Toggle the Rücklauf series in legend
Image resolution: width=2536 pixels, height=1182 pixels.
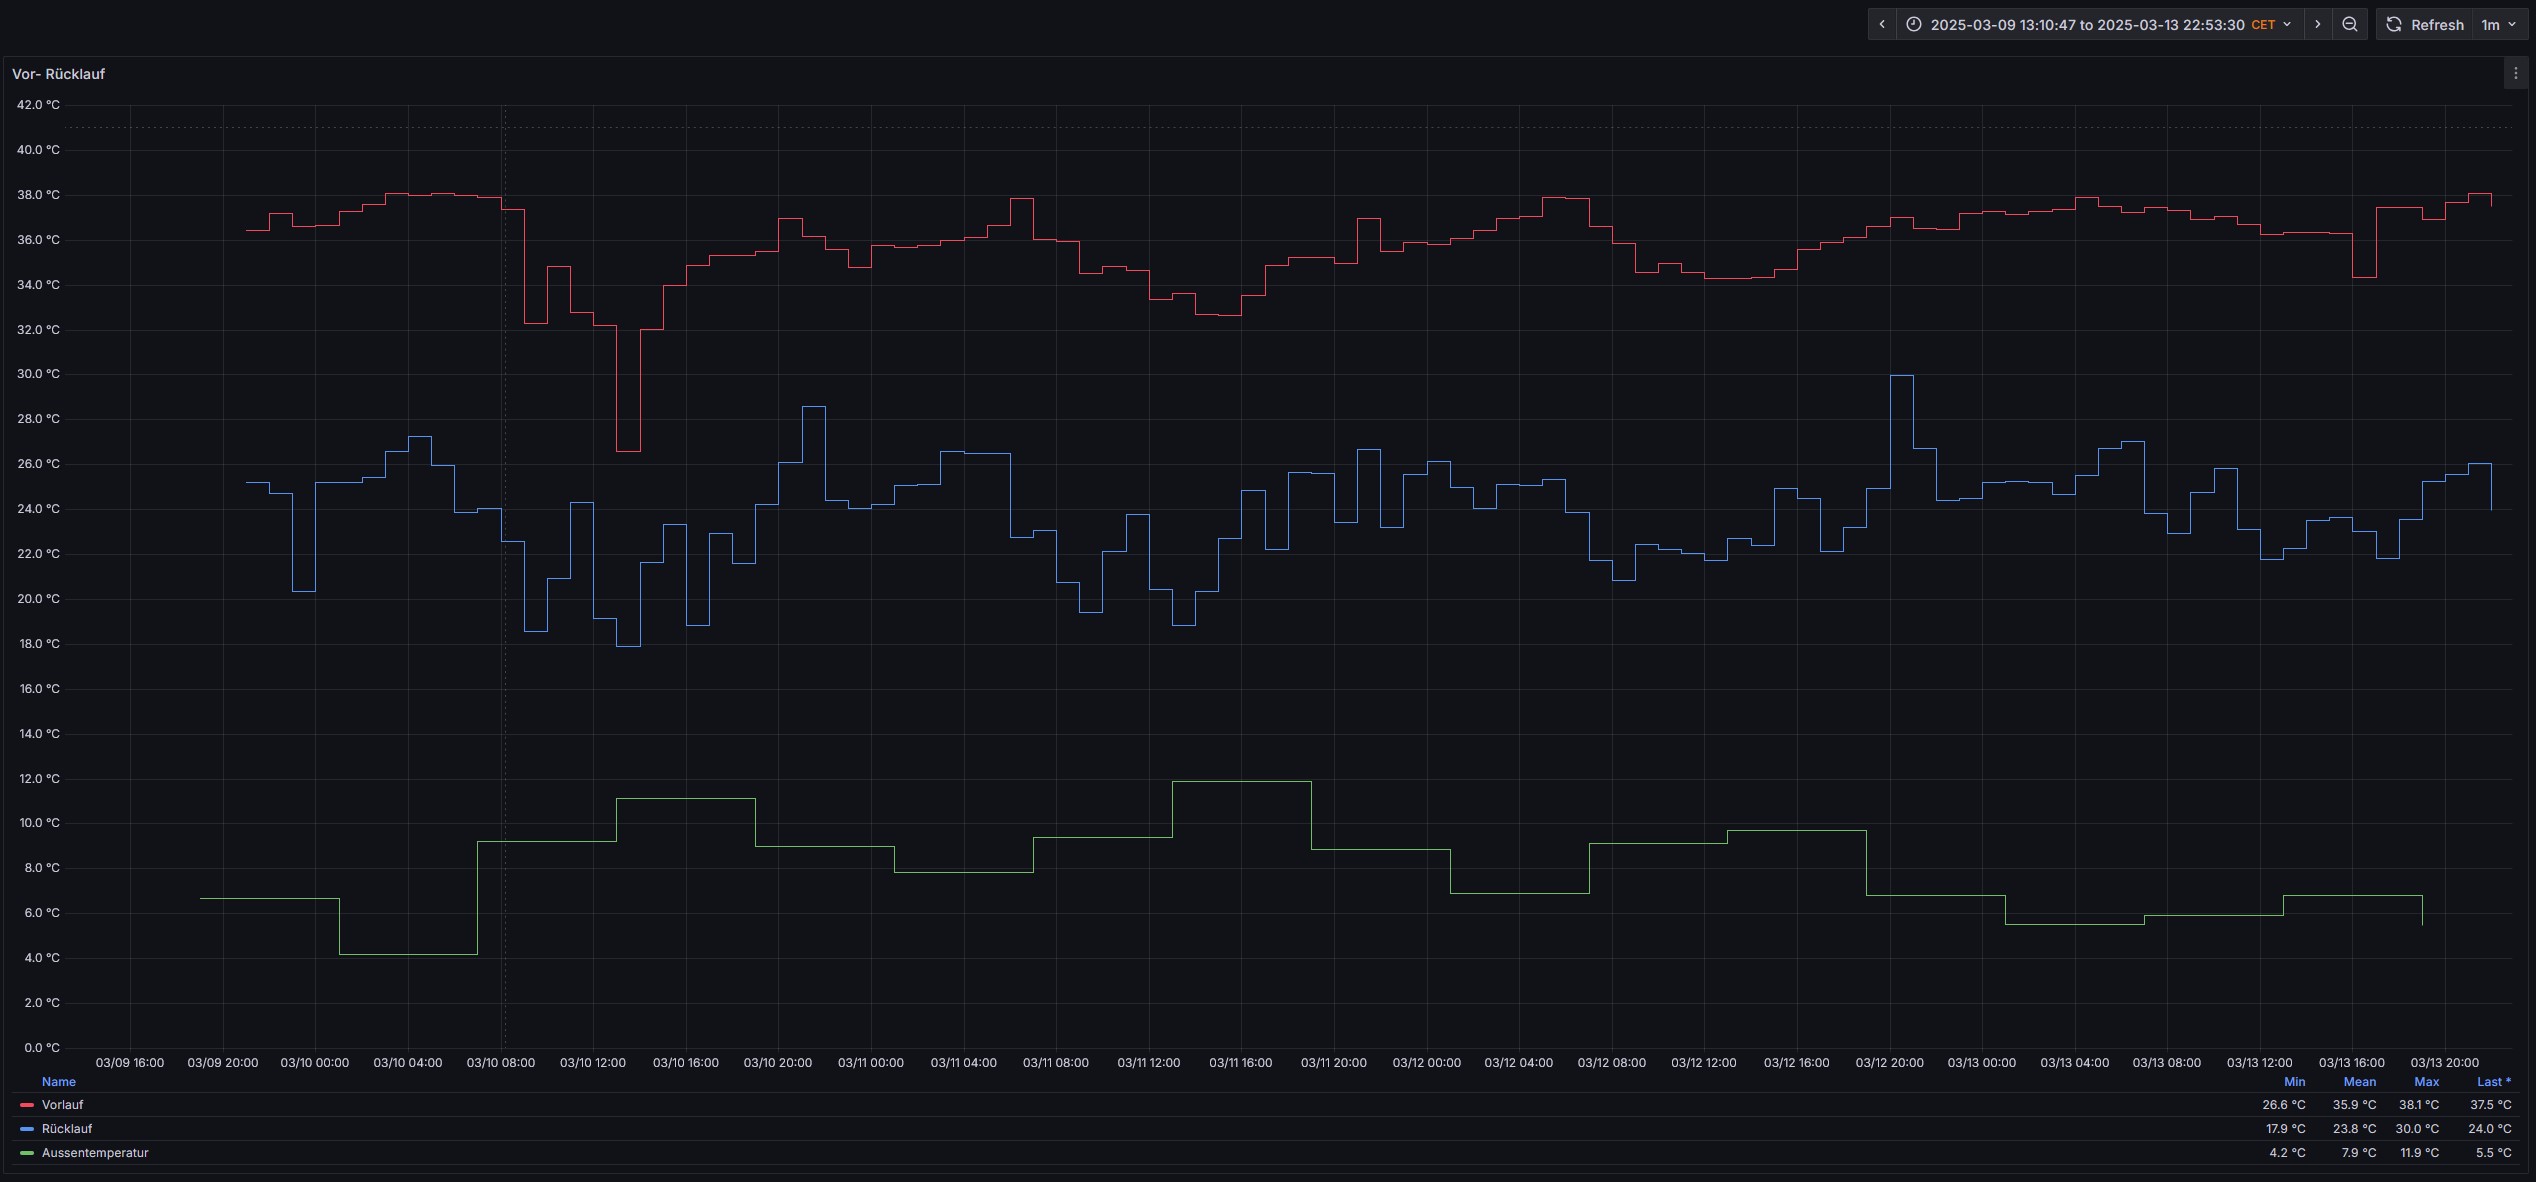coord(66,1129)
